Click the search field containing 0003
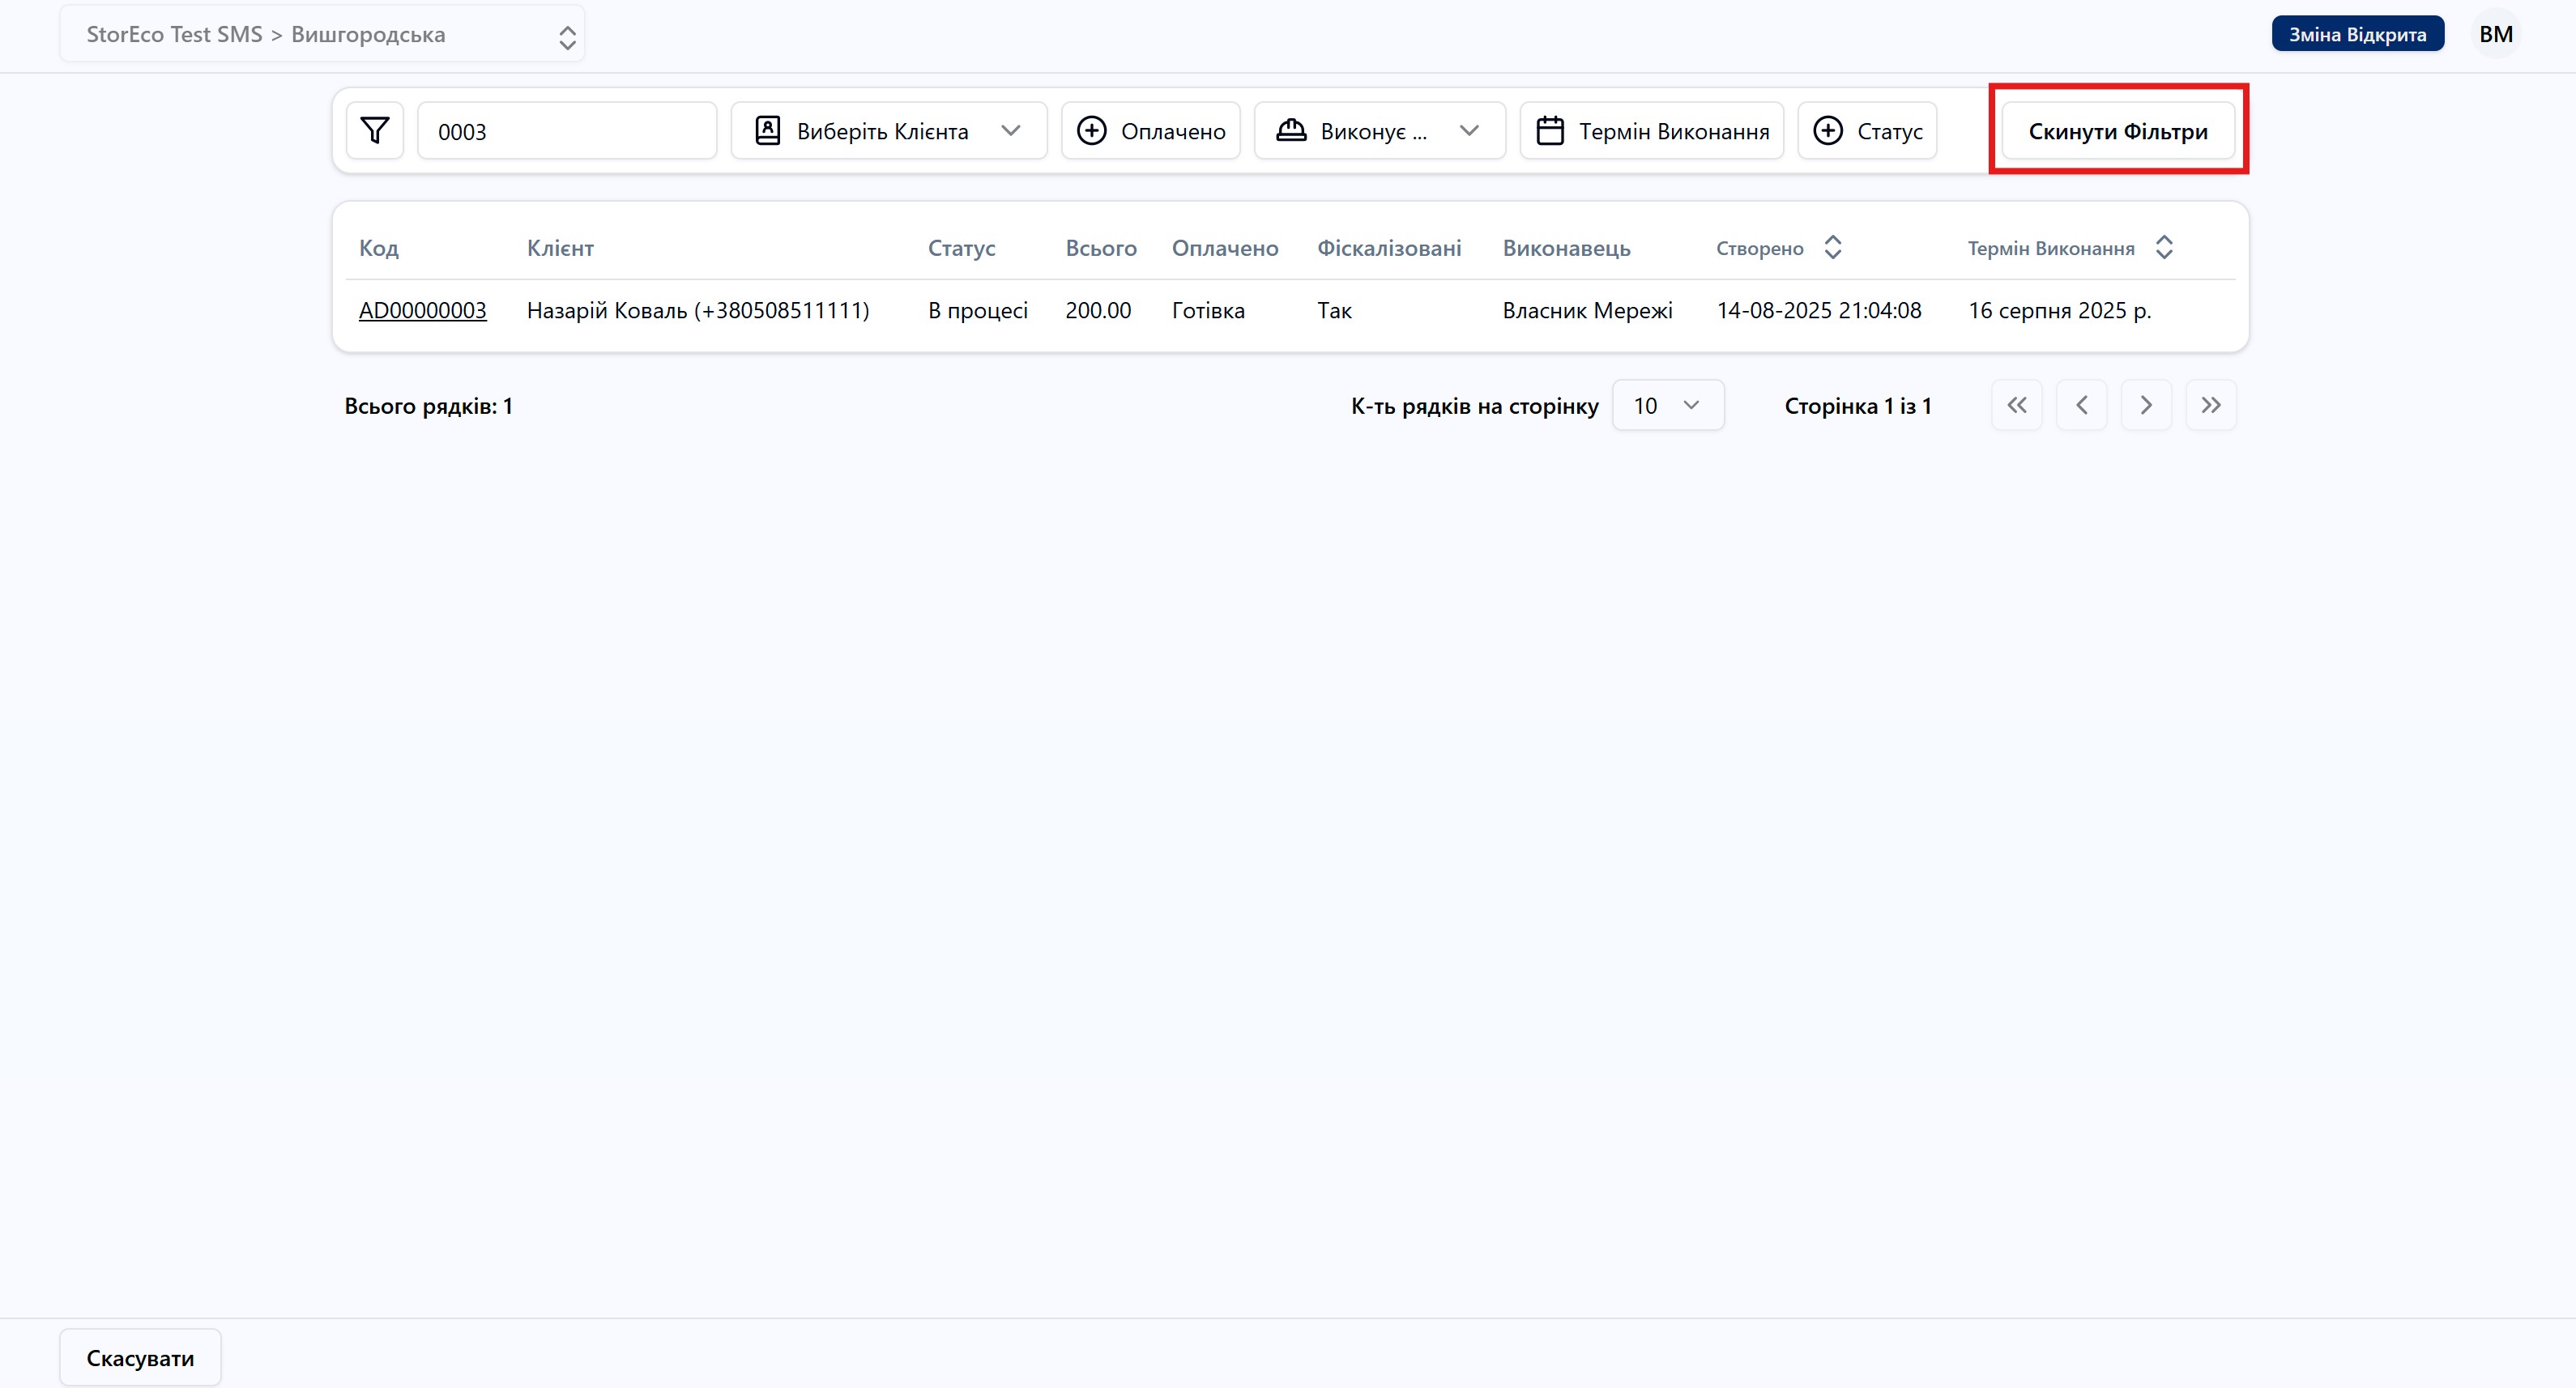2576x1388 pixels. coord(566,131)
